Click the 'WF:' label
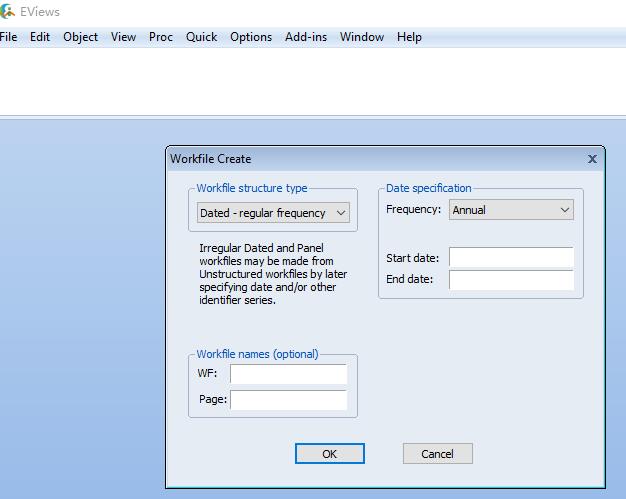Viewport: 626px width, 499px height. [x=207, y=373]
